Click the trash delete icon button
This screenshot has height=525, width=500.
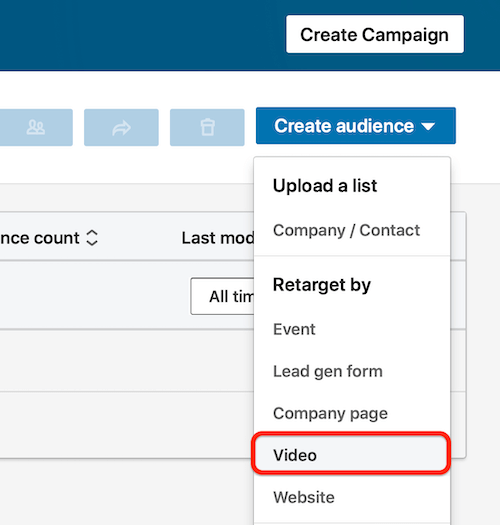(x=207, y=127)
